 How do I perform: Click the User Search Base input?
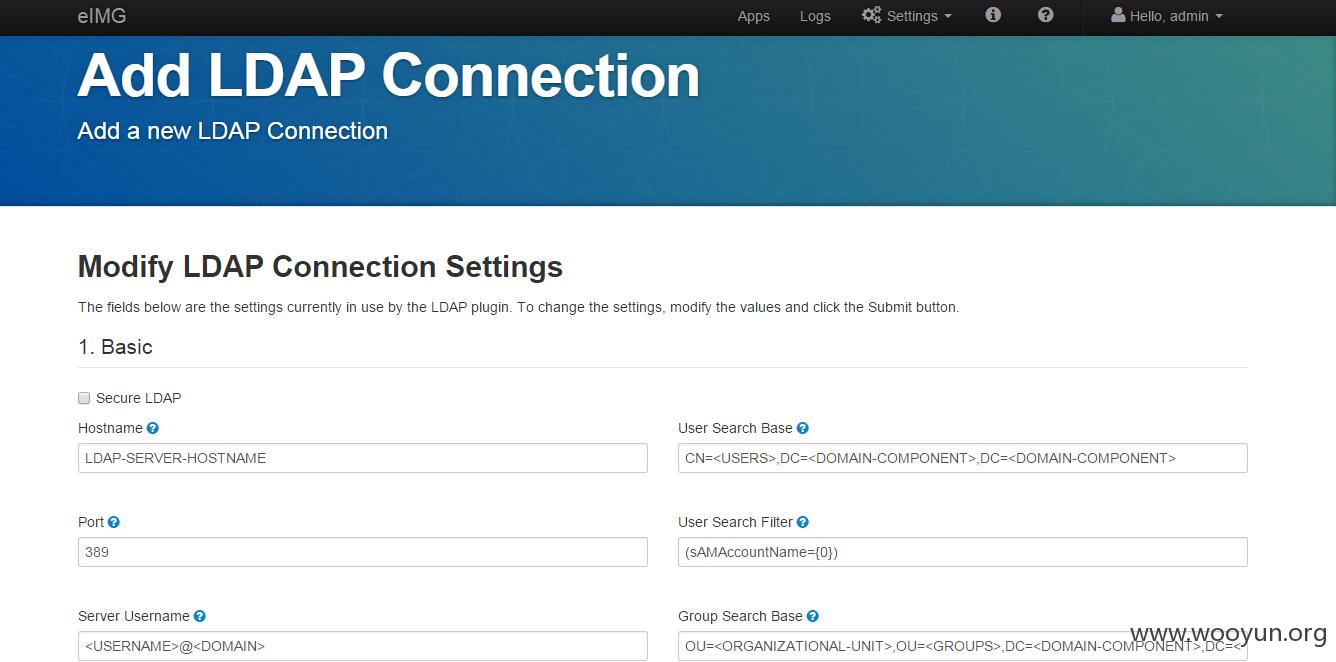click(x=963, y=458)
